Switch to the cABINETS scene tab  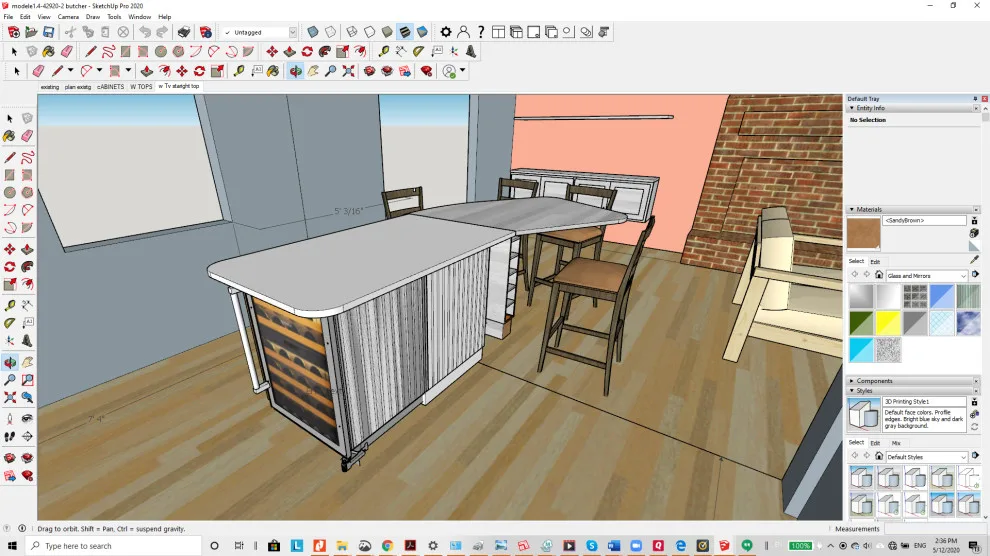coord(110,87)
